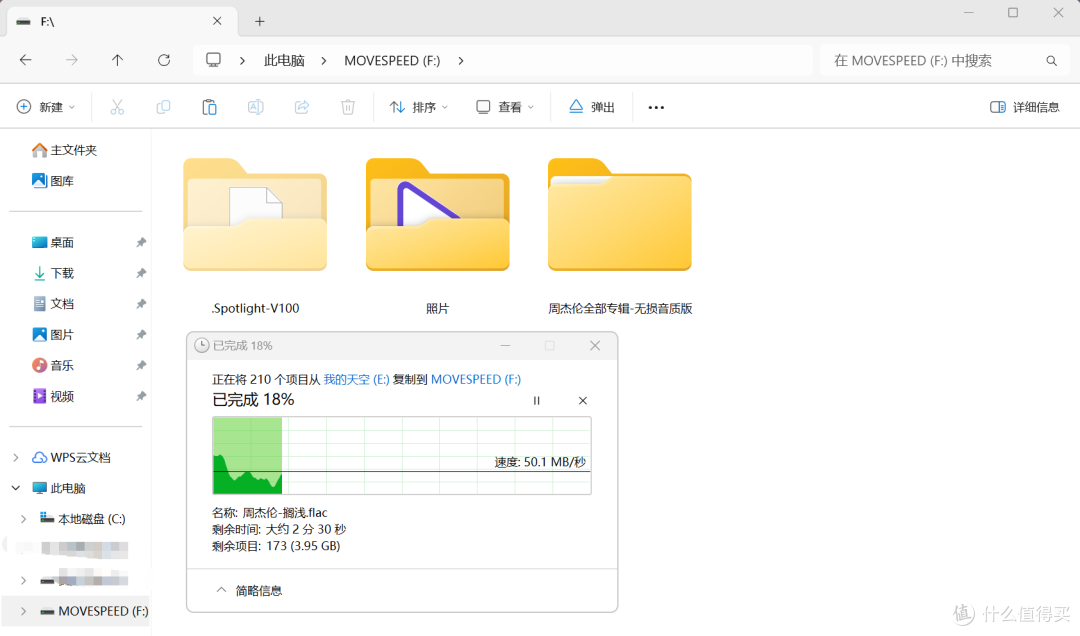
Task: Toggle the 详细信息 details pane
Action: click(x=1025, y=107)
